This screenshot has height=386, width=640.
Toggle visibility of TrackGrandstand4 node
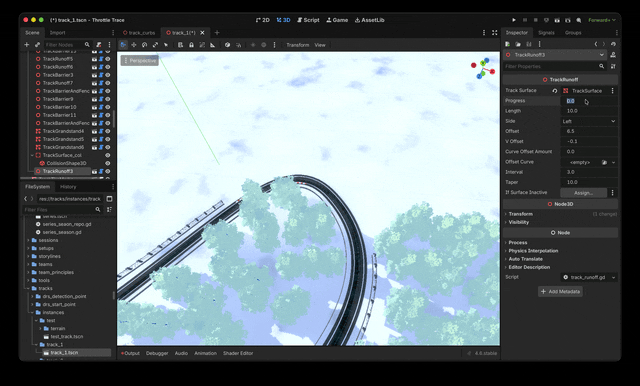(108, 131)
